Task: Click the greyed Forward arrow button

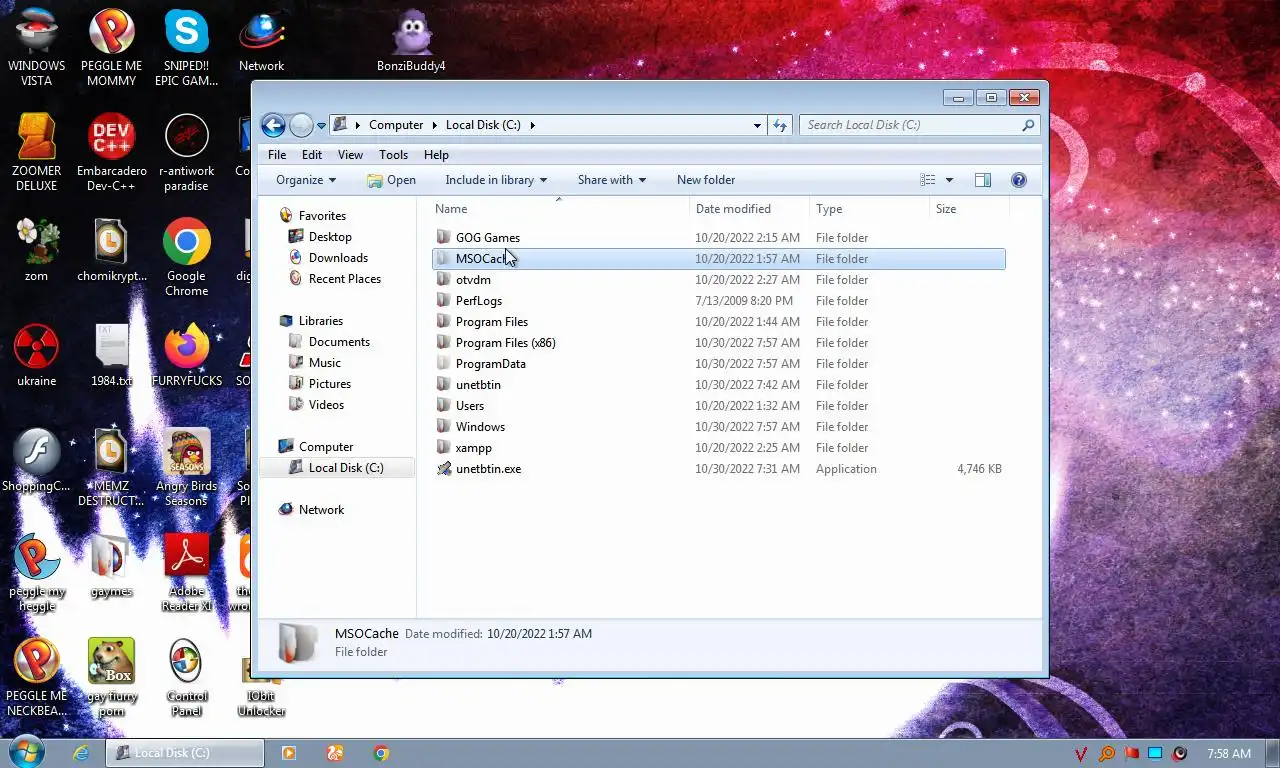Action: click(301, 125)
